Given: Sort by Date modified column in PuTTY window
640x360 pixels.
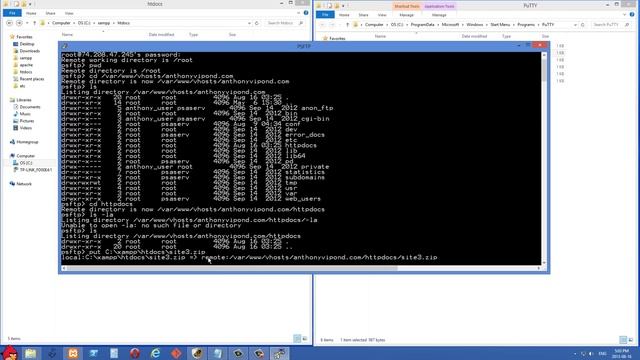Looking at the screenshot, I should [474, 36].
